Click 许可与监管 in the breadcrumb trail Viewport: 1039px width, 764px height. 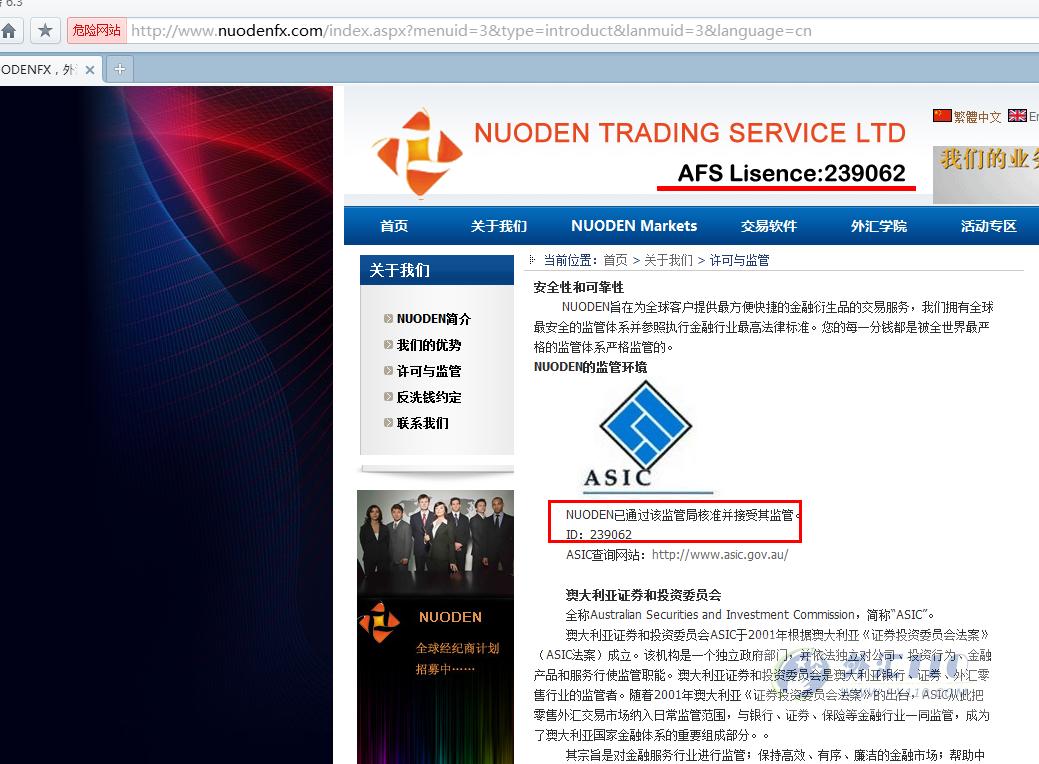[x=739, y=260]
